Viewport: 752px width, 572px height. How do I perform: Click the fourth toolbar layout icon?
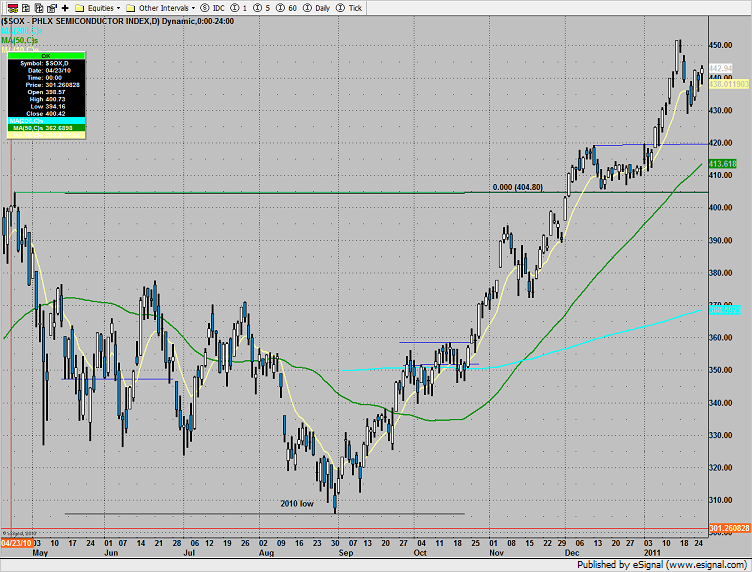click(x=50, y=7)
